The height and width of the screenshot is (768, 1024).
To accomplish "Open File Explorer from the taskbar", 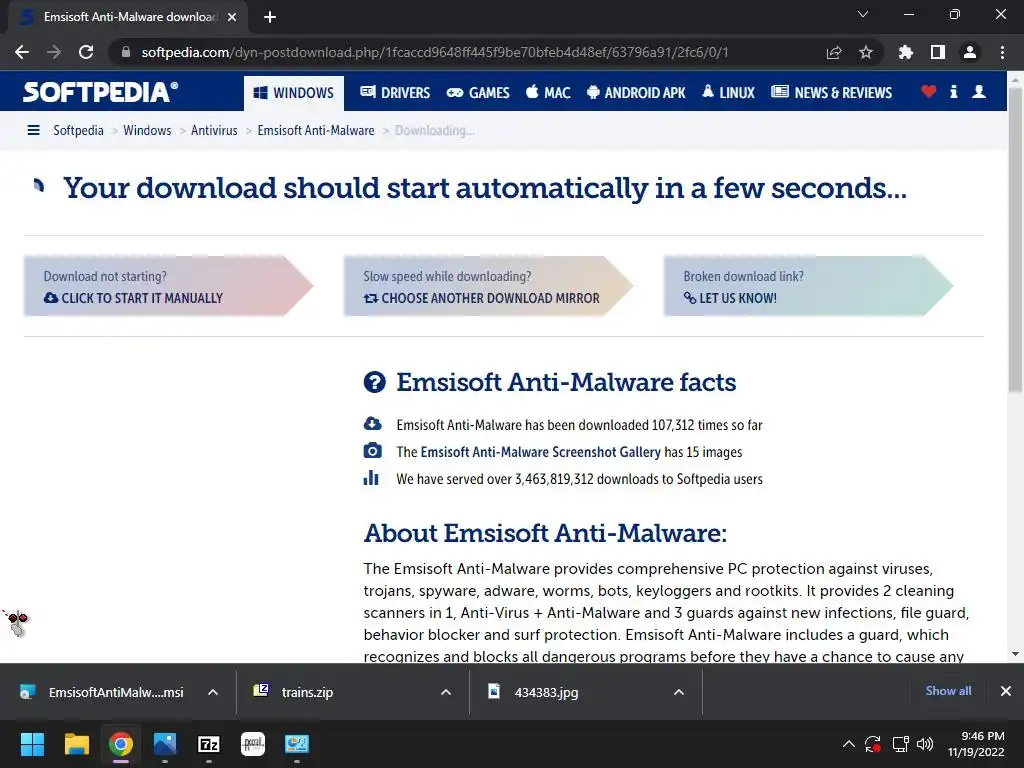I will pyautogui.click(x=76, y=744).
